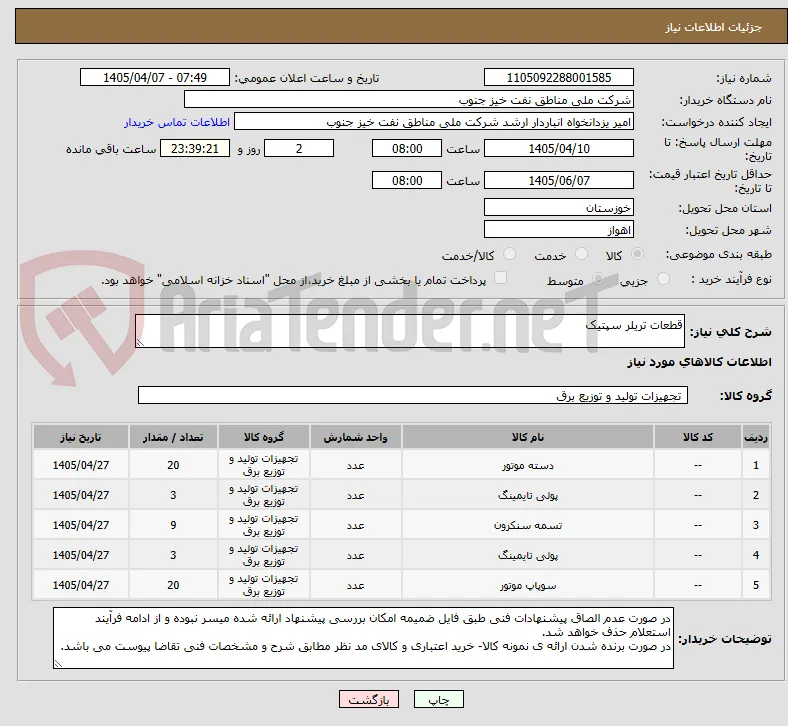Select the تسمه سنکرون item name cell
The image size is (788, 726).
point(528,525)
